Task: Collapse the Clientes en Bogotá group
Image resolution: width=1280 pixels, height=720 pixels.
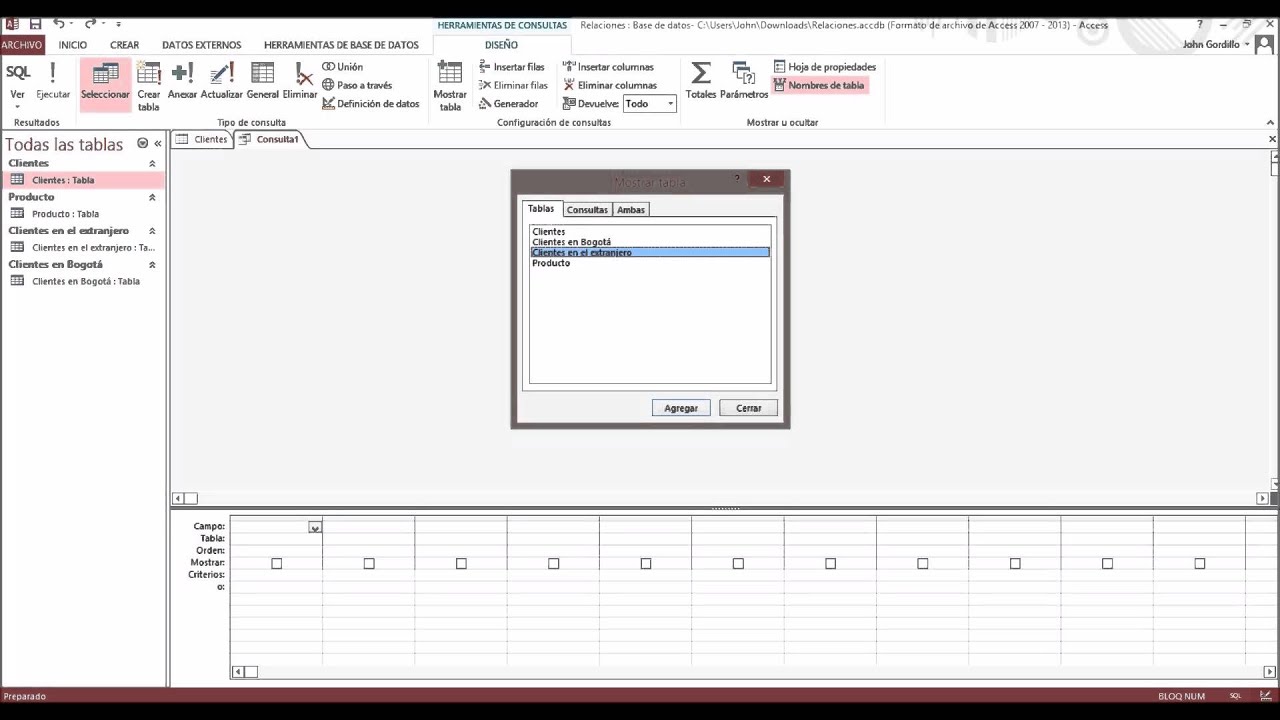Action: coord(152,265)
